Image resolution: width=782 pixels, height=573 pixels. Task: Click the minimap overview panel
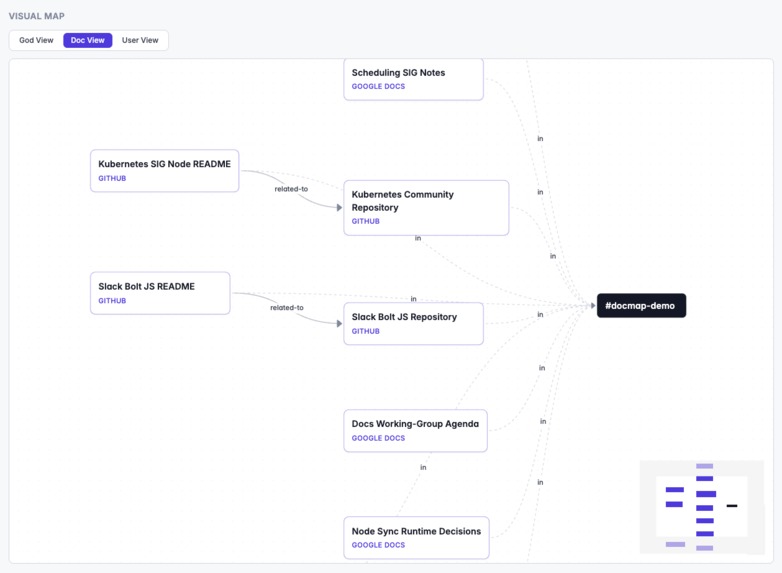tap(702, 507)
